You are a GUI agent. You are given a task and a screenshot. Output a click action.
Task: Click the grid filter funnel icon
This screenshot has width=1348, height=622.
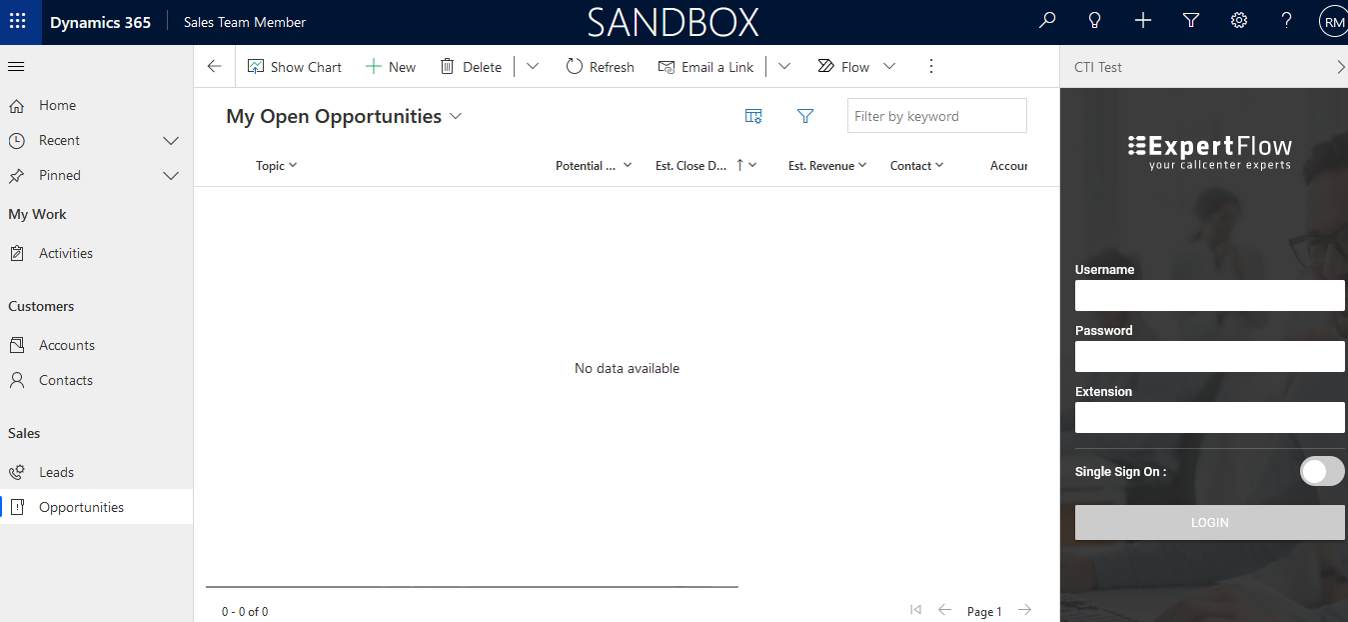(805, 117)
